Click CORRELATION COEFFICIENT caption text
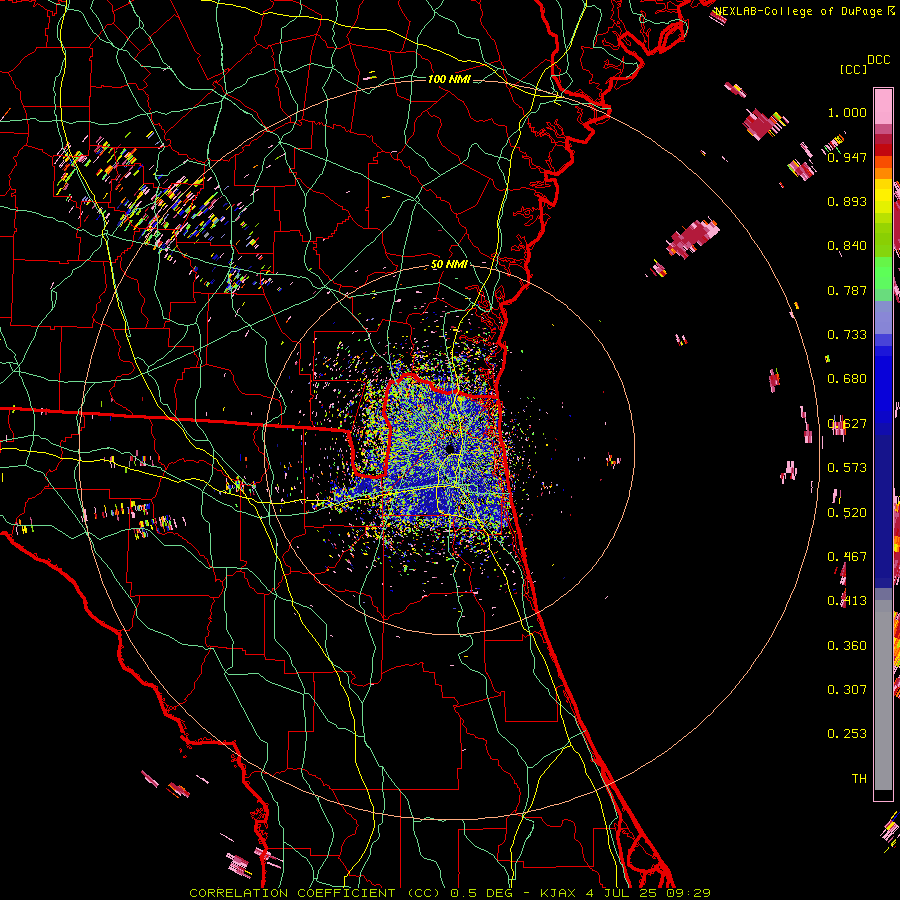The image size is (900, 900). [292, 893]
